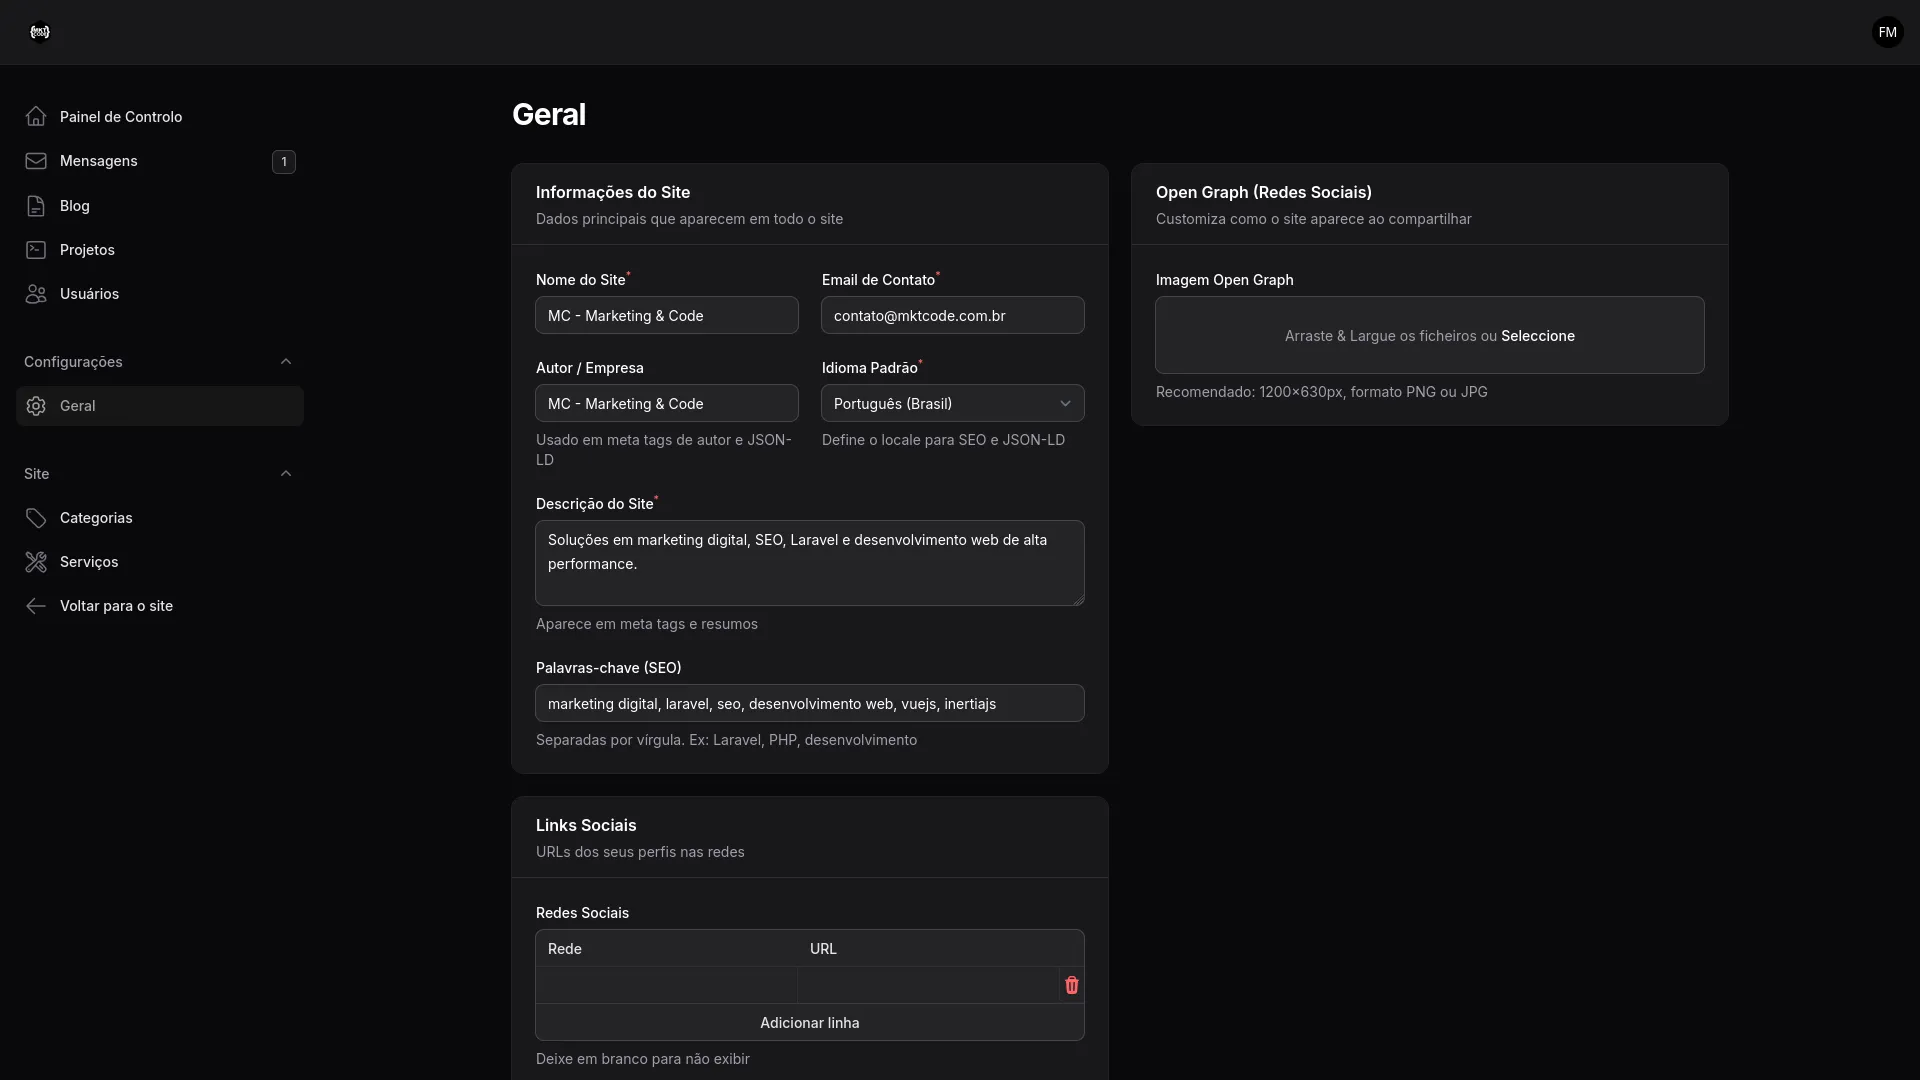Delete social network row with trash icon
The image size is (1920, 1080).
point(1072,985)
